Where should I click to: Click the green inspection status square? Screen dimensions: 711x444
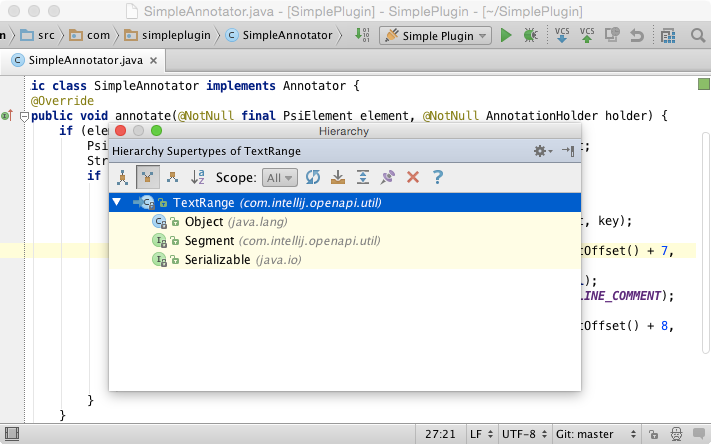click(x=703, y=84)
